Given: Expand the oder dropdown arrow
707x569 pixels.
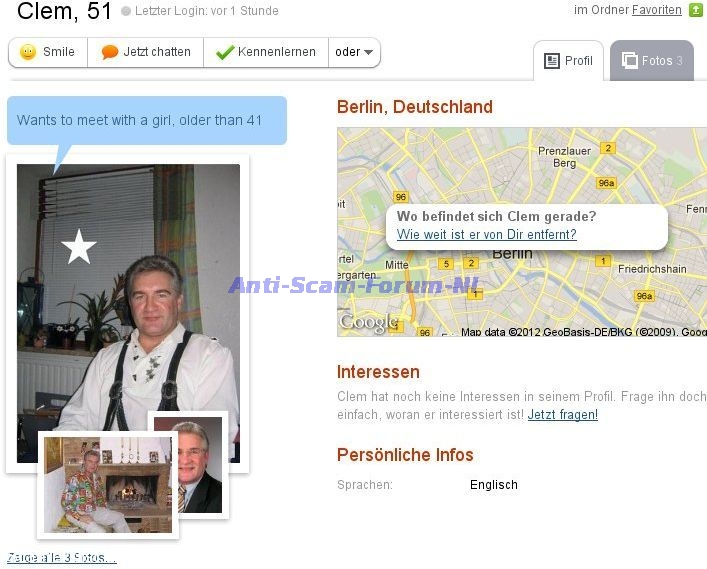Looking at the screenshot, I should point(368,52).
